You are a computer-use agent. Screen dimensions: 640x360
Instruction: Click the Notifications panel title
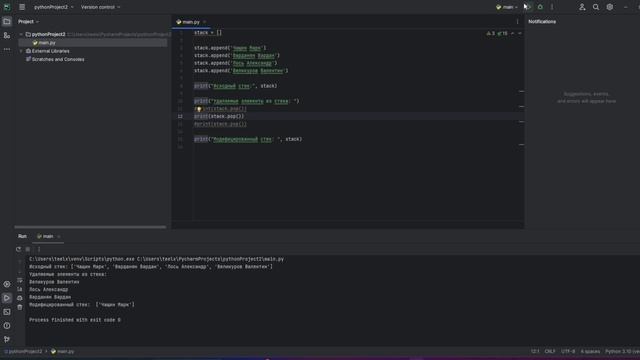point(542,22)
